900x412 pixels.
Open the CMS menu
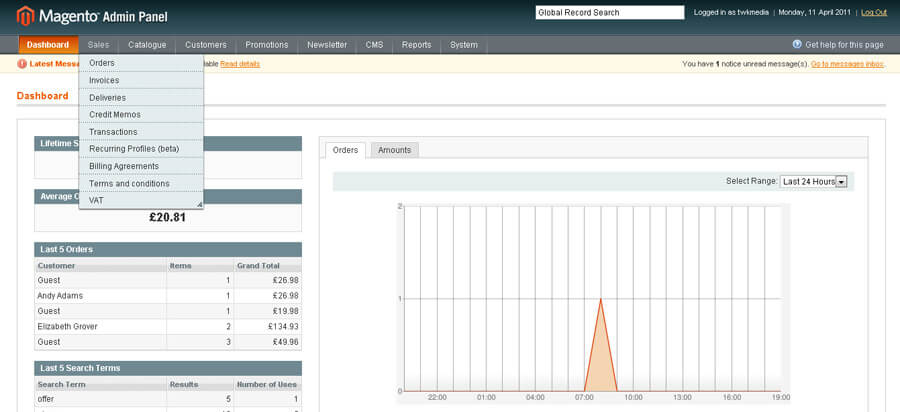pyautogui.click(x=374, y=45)
